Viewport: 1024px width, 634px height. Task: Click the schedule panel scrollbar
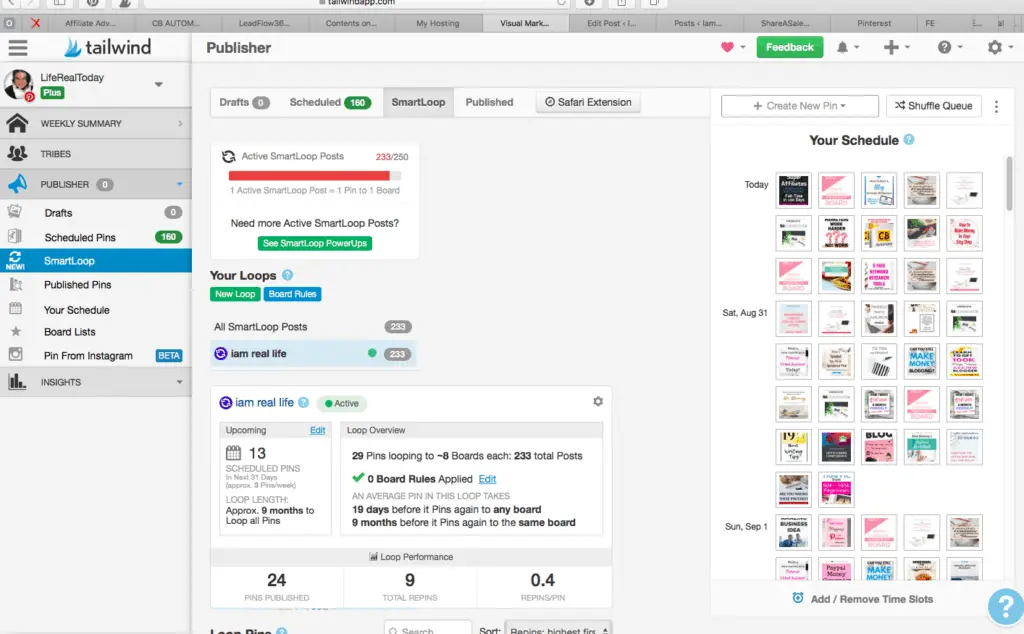pyautogui.click(x=1009, y=183)
